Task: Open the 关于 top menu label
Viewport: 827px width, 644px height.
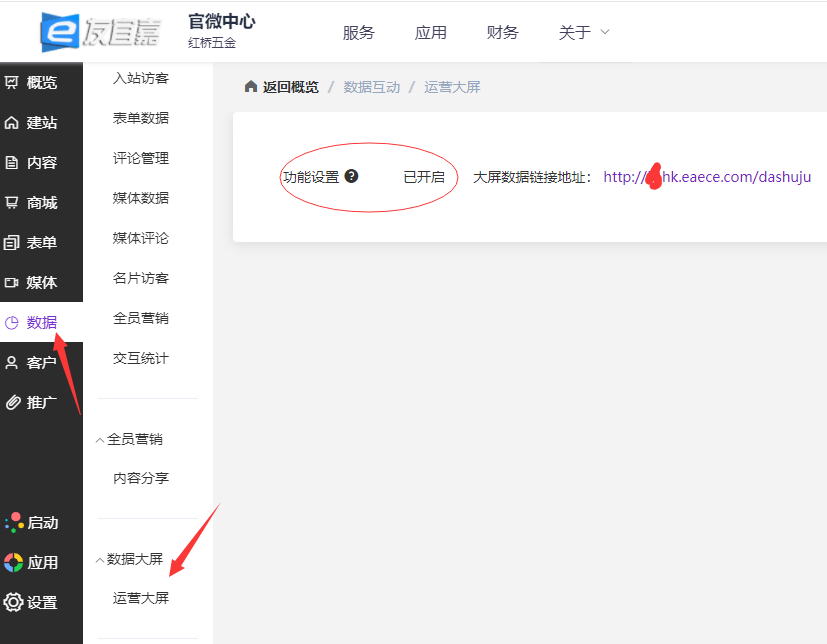Action: 574,33
